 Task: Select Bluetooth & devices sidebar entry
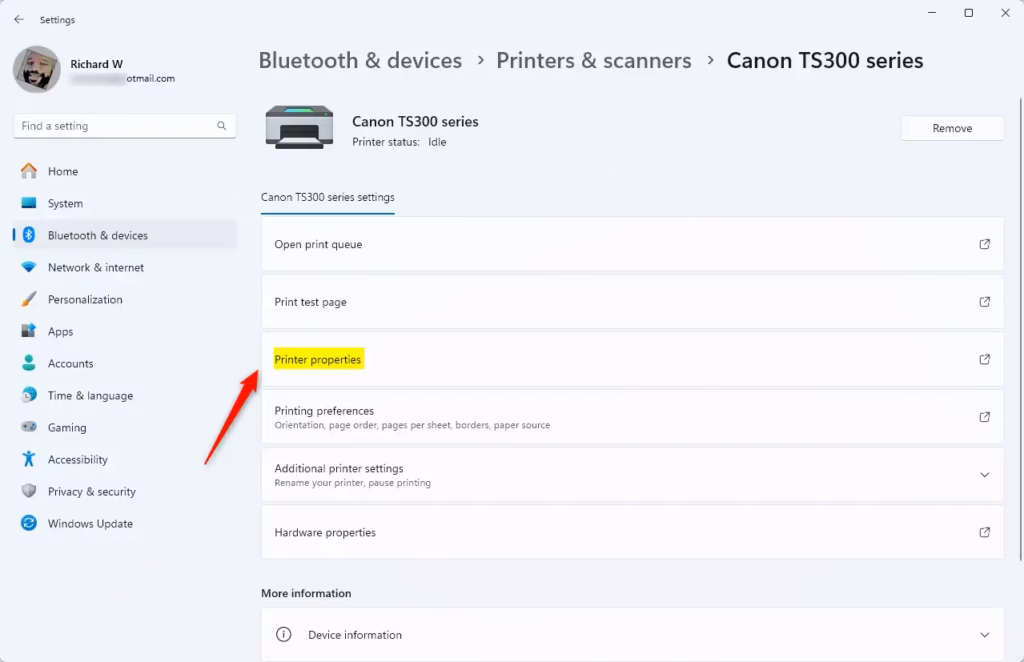coord(125,235)
